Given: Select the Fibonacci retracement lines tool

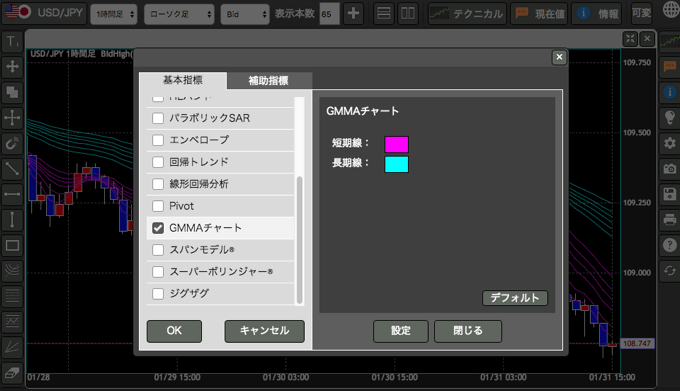Looking at the screenshot, I should [12, 297].
